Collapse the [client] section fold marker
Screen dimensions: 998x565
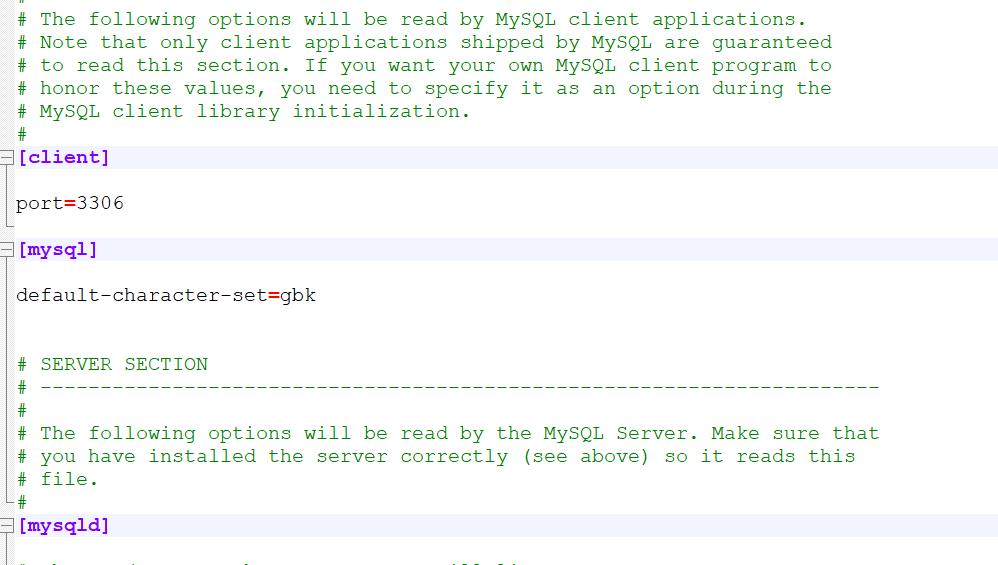pyautogui.click(x=6, y=157)
